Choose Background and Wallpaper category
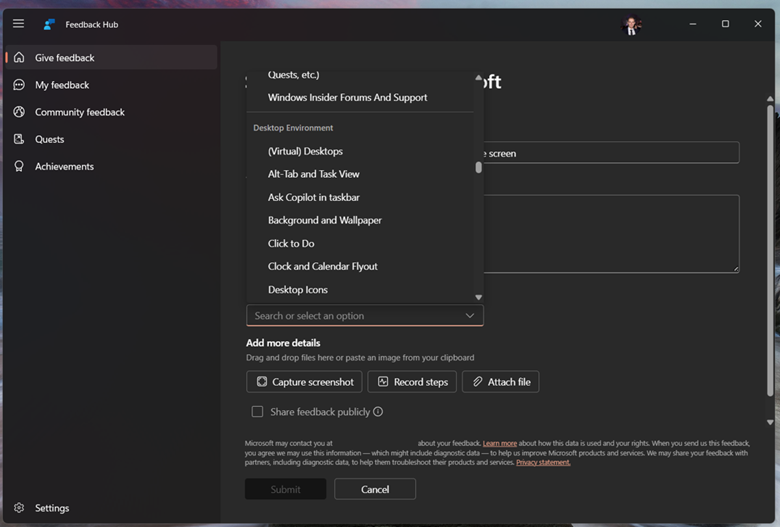Viewport: 780px width, 527px height. coord(324,220)
